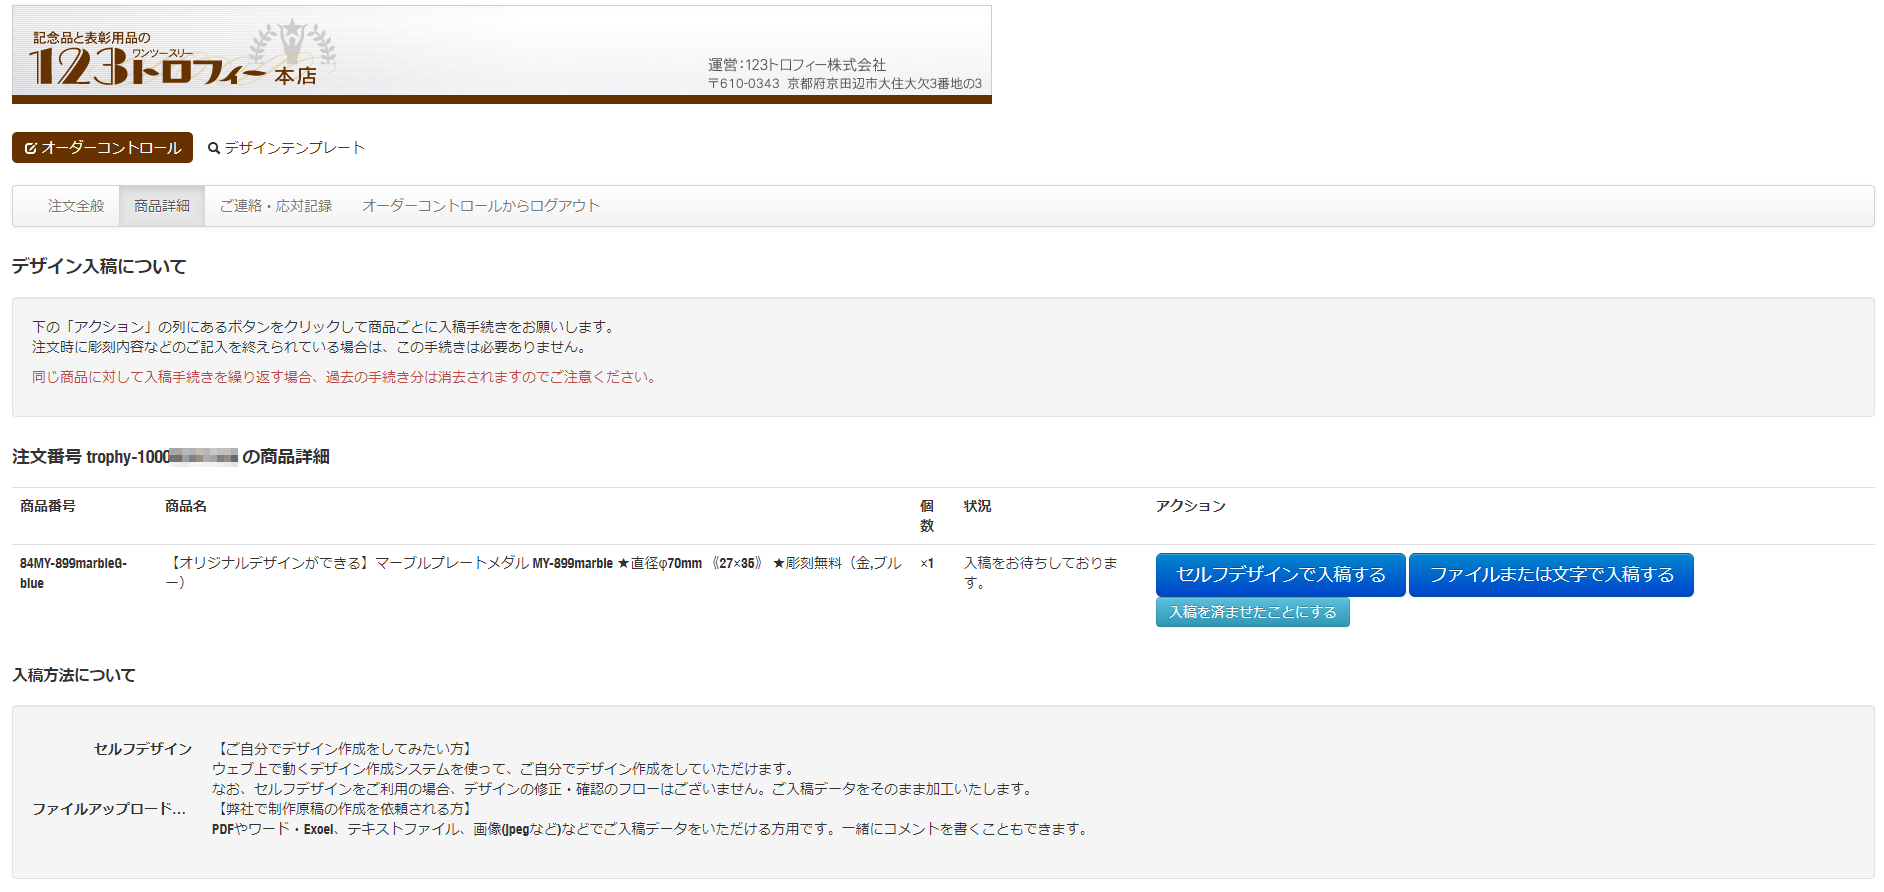Click the edit pencil icon beside オーダーコントロール
The image size is (1884, 892).
pyautogui.click(x=31, y=148)
